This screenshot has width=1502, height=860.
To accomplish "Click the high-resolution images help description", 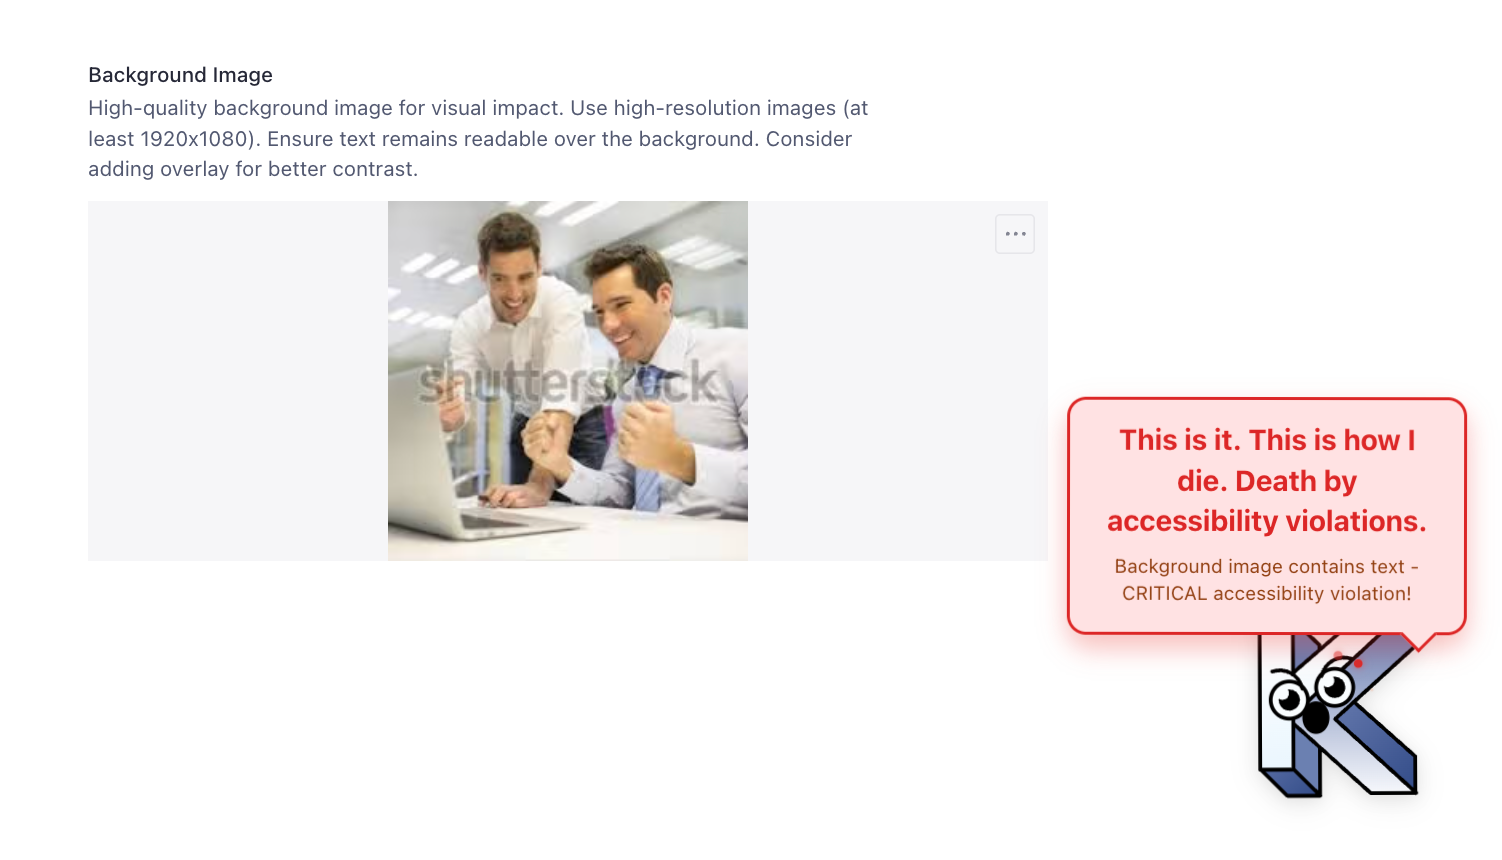I will 478,138.
